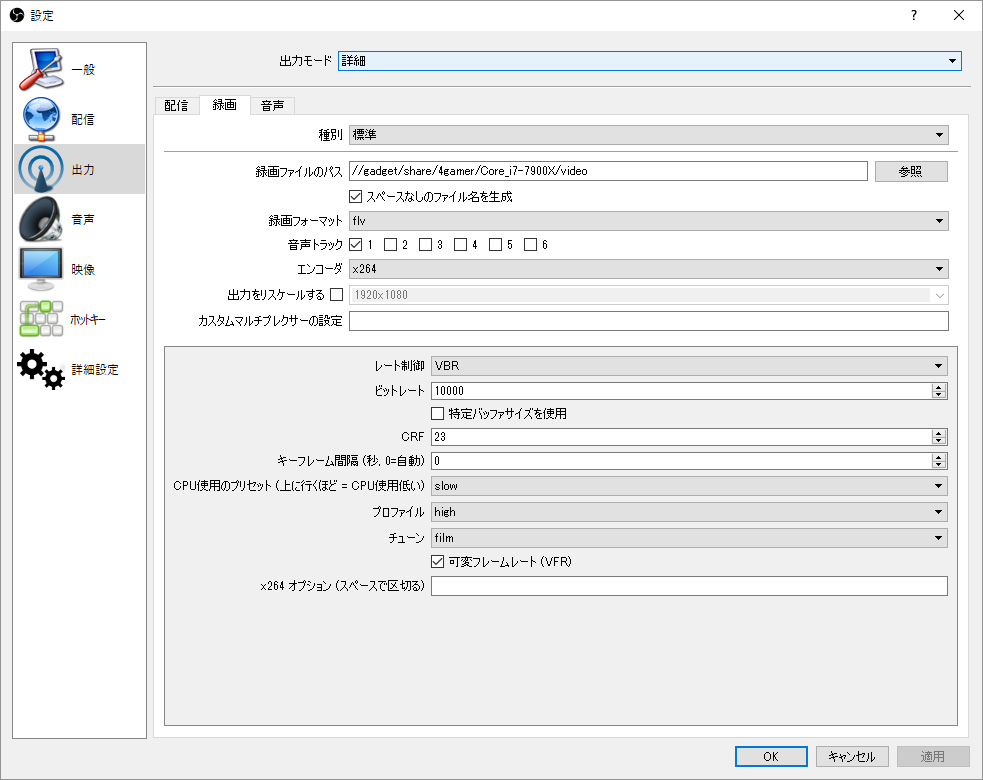Click the ? help button in title bar
Screen dimensions: 983x780
click(x=914, y=15)
